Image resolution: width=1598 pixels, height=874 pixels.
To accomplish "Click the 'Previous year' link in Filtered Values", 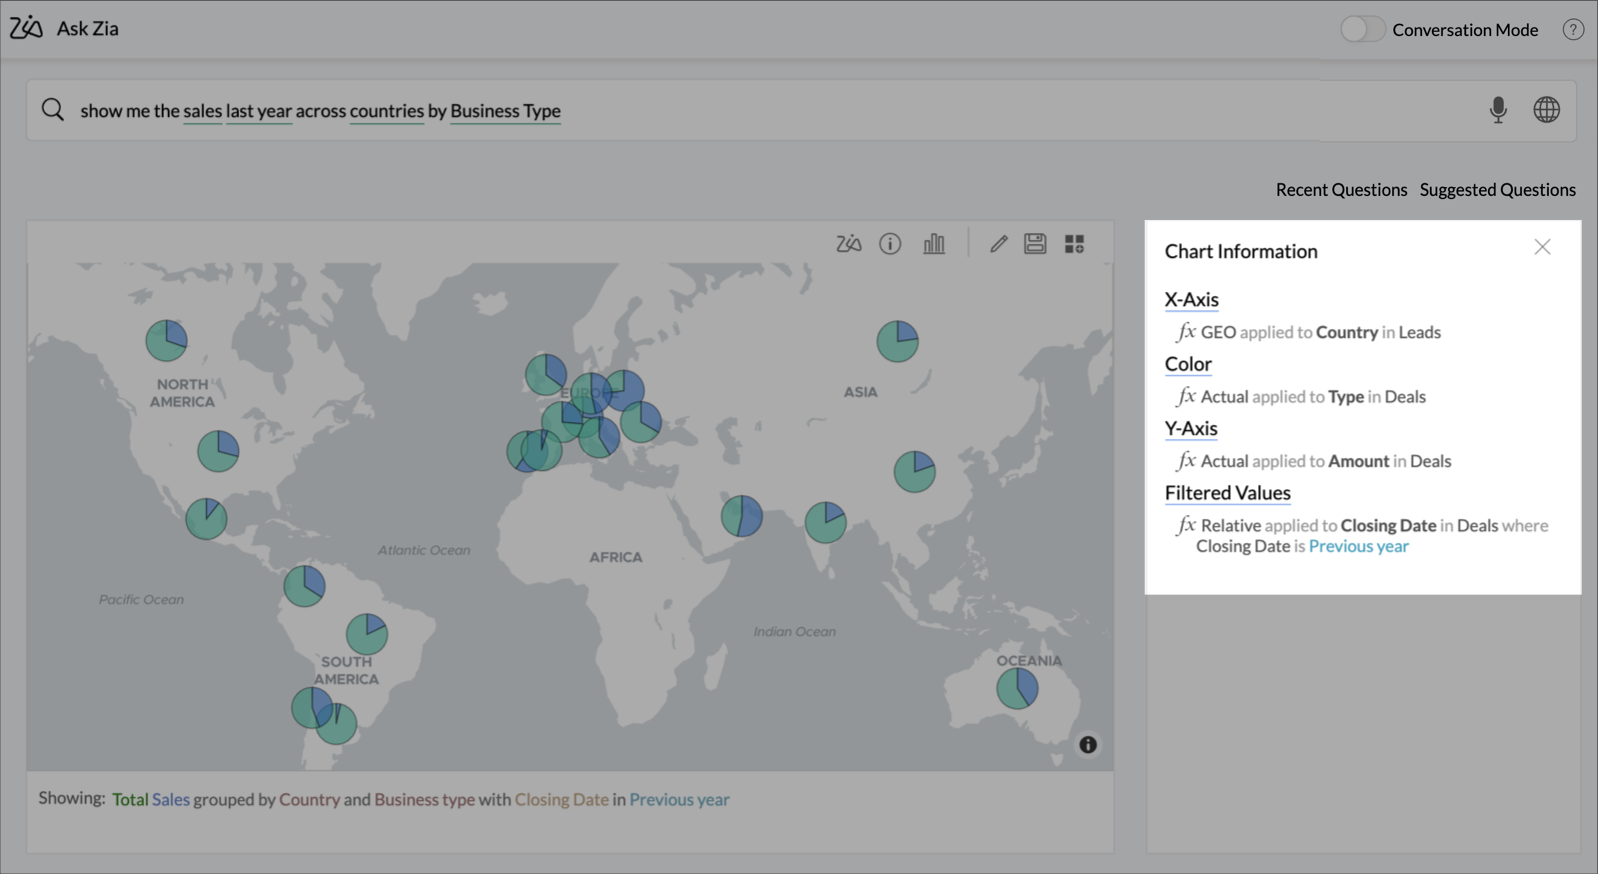I will click(1358, 546).
